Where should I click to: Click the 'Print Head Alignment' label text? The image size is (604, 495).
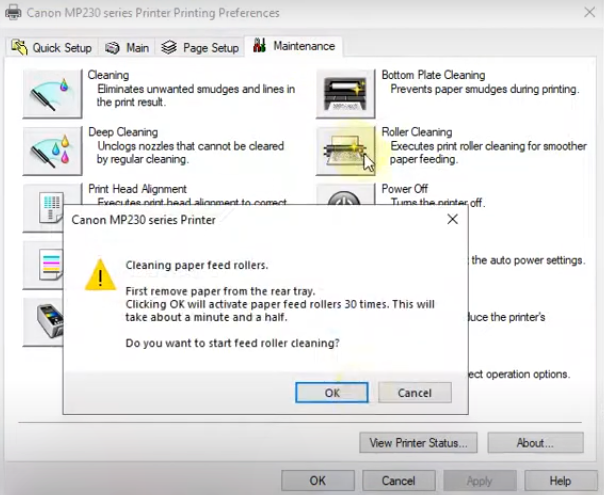tap(138, 189)
